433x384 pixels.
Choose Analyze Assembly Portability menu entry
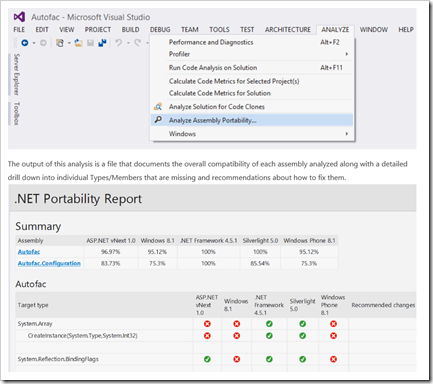[252, 120]
